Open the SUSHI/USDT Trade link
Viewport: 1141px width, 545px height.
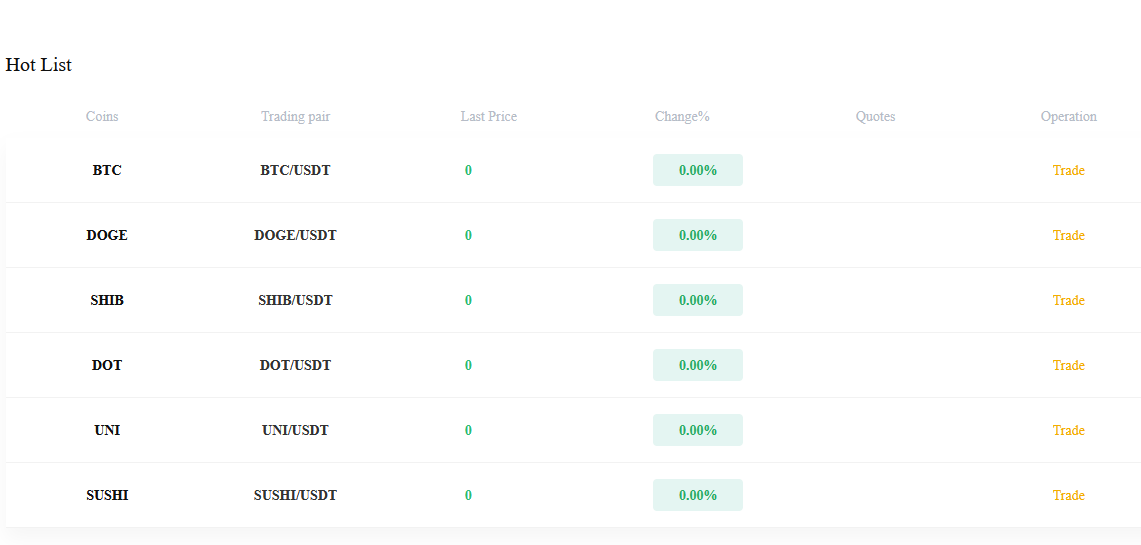point(1068,495)
